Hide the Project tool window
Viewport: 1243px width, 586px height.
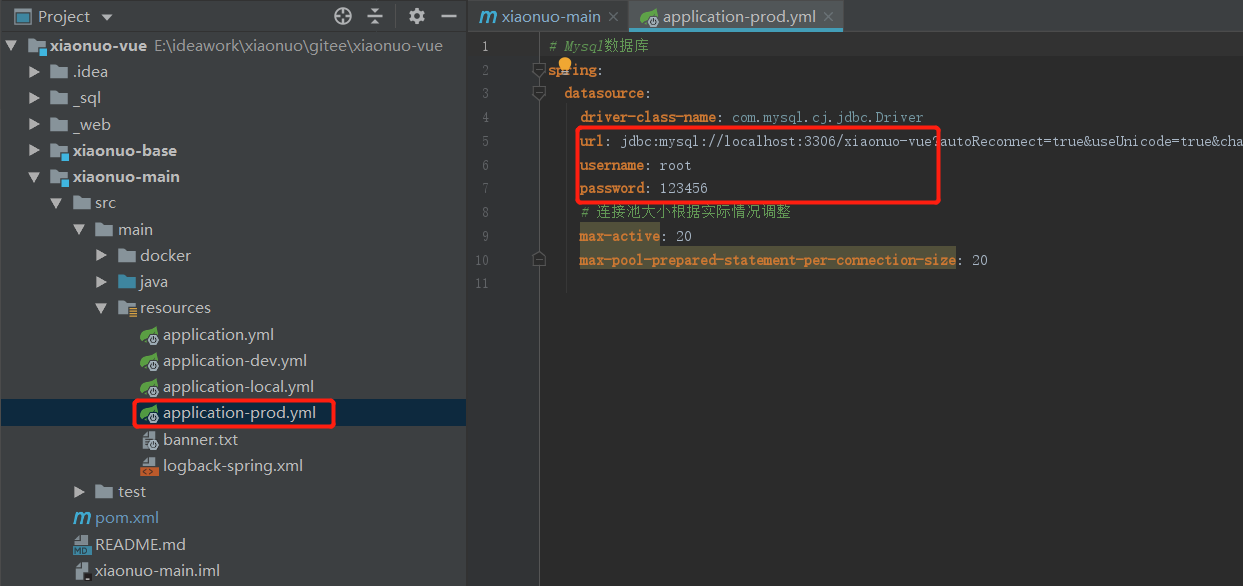pyautogui.click(x=449, y=16)
